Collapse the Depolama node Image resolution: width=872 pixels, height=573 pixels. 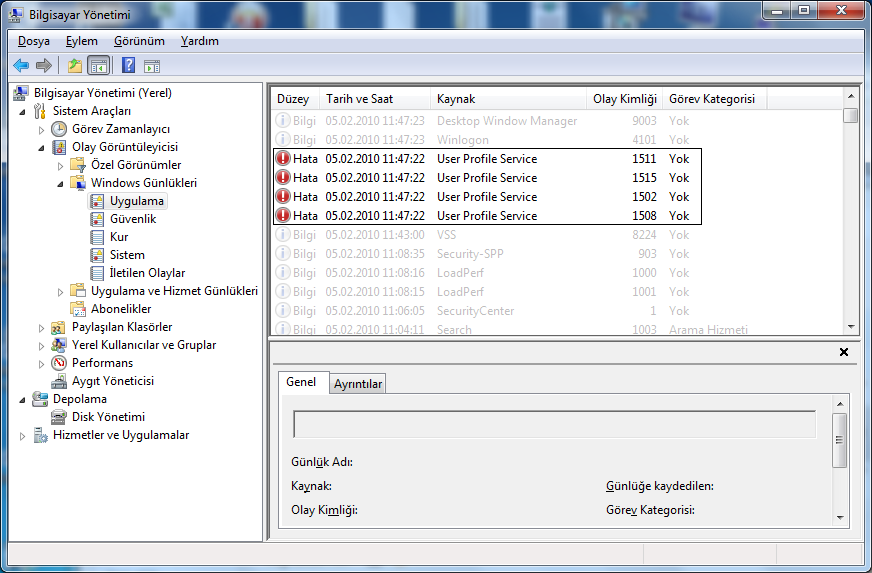(x=23, y=399)
